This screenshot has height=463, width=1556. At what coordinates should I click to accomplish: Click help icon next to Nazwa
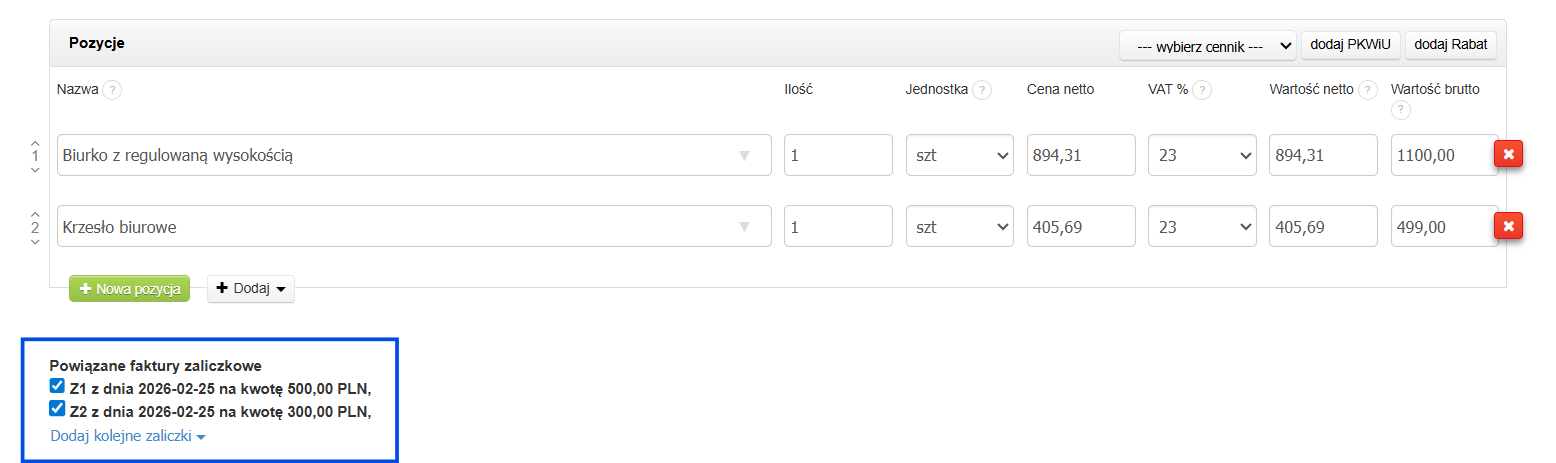[112, 90]
